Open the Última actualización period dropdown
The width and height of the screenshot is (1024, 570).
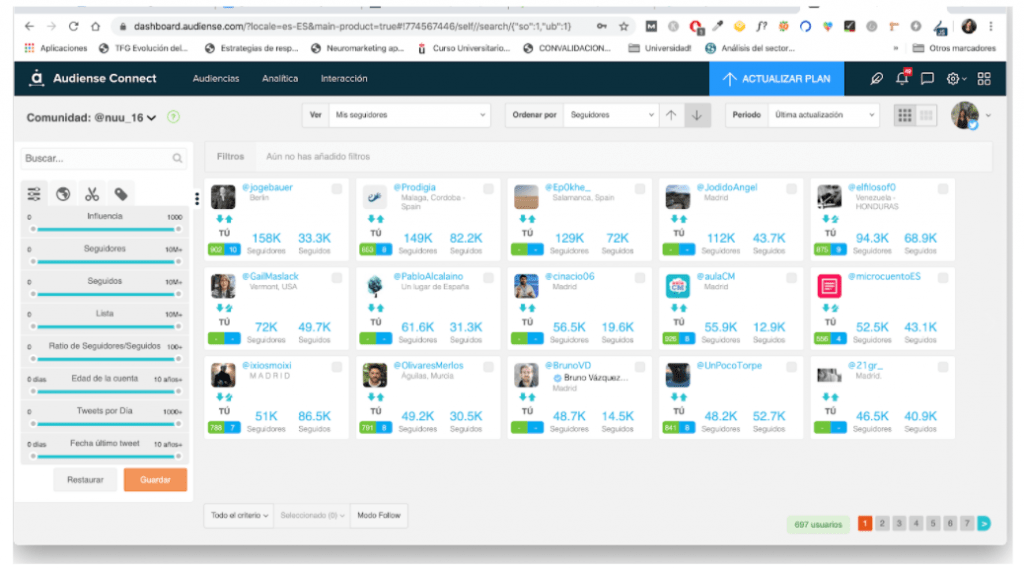click(824, 115)
